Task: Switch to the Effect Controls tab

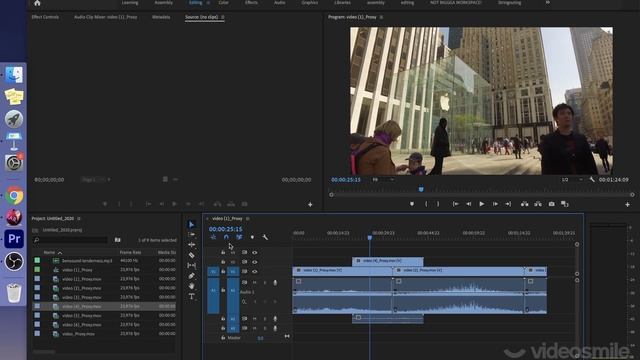Action: coord(45,17)
